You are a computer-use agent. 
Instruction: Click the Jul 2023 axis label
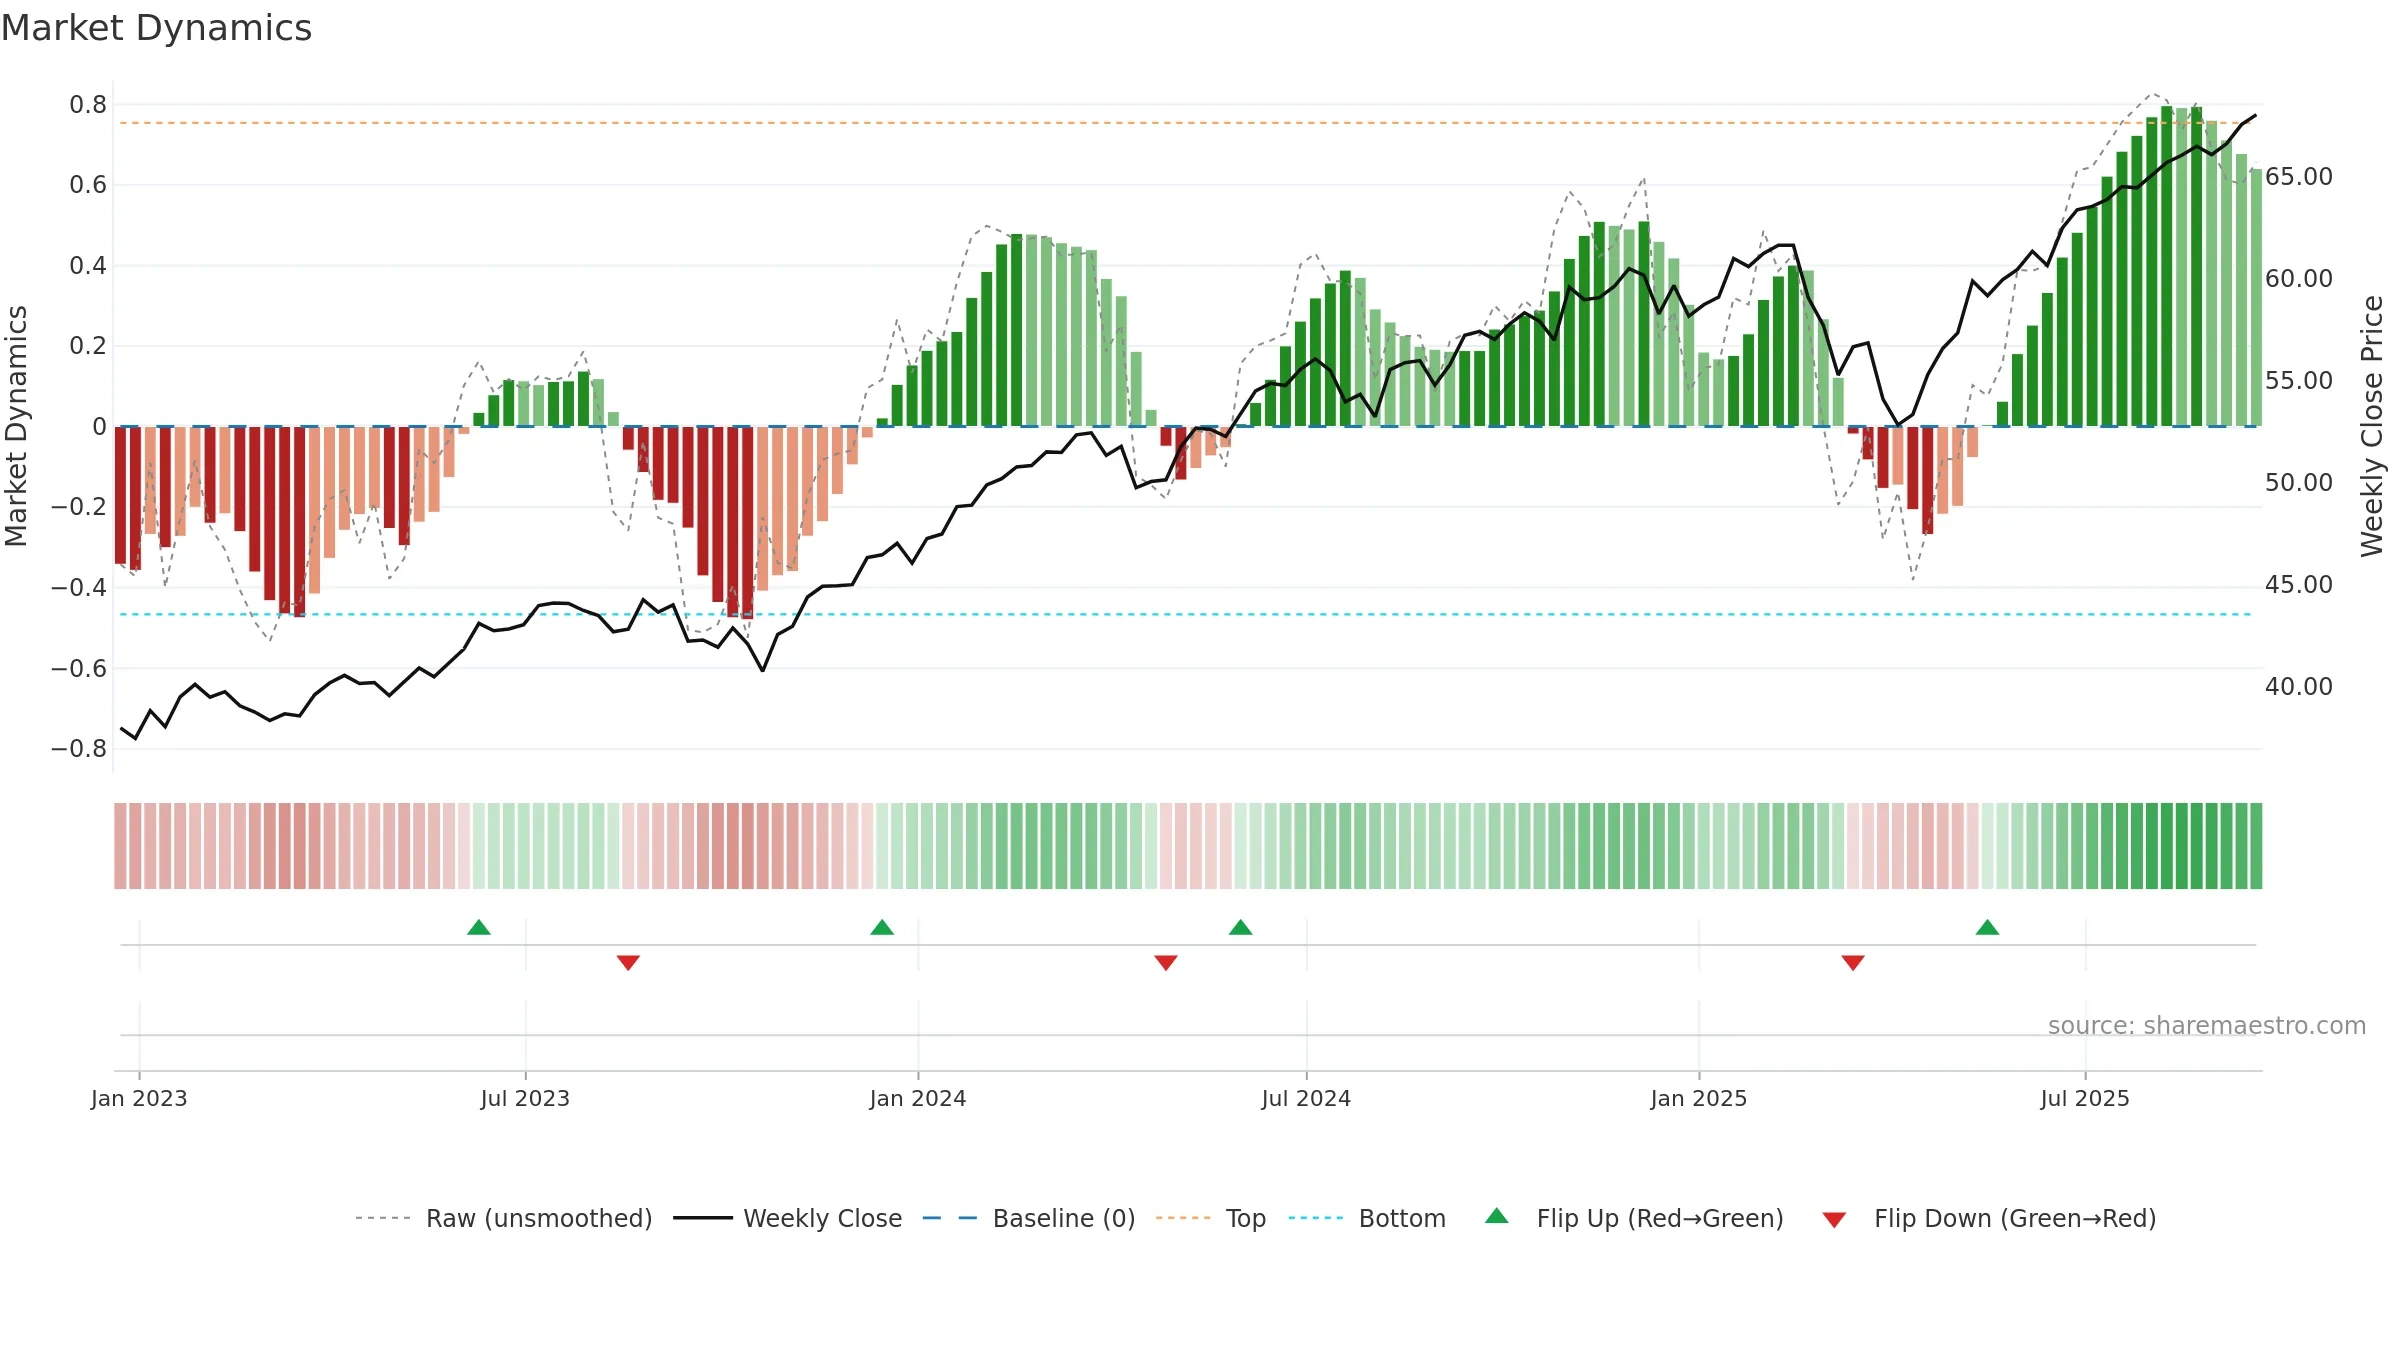pos(525,1098)
